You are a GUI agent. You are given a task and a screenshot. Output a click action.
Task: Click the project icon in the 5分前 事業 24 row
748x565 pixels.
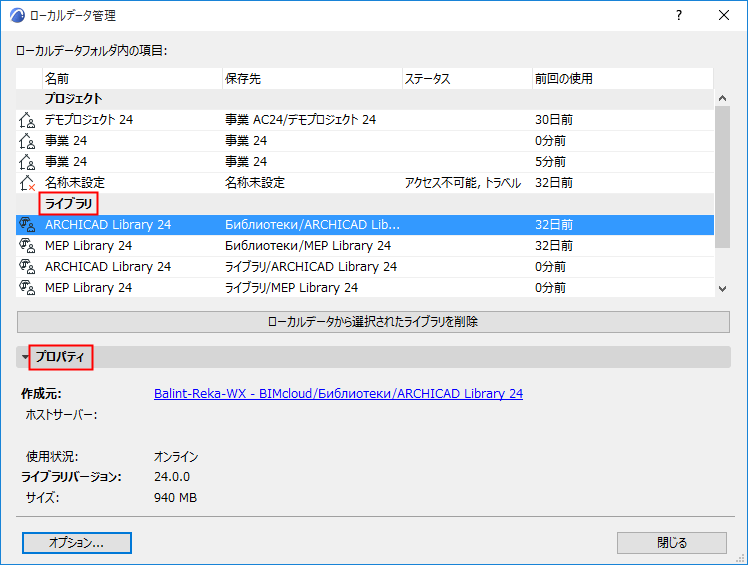(27, 162)
